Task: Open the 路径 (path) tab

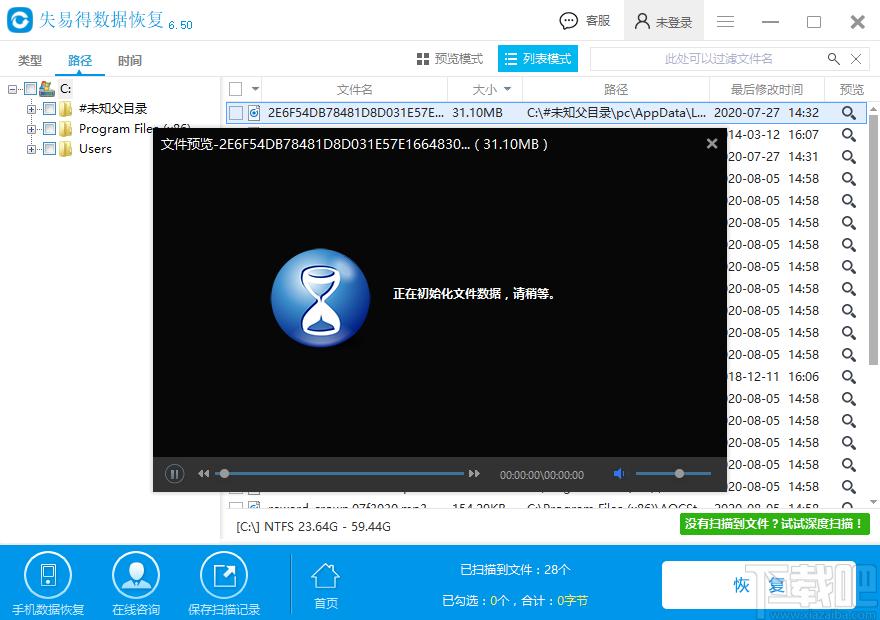Action: (80, 60)
